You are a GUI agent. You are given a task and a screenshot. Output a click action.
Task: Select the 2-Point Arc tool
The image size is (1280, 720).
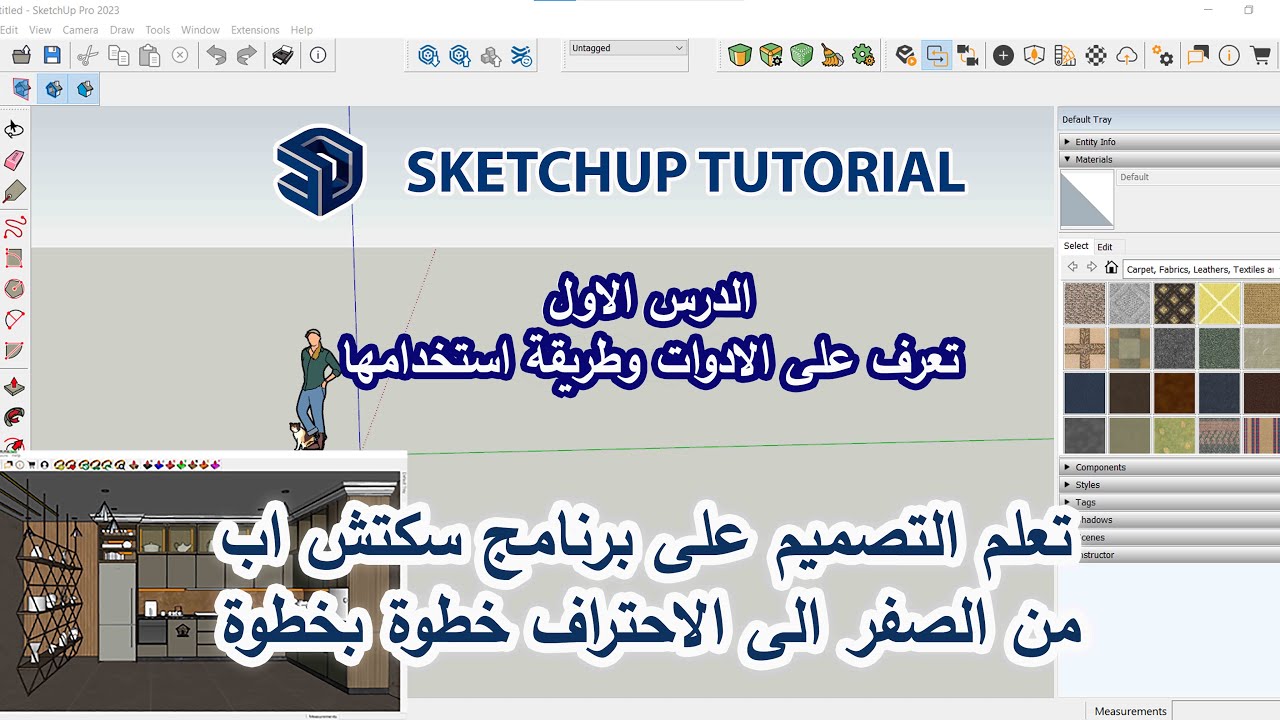click(x=14, y=320)
